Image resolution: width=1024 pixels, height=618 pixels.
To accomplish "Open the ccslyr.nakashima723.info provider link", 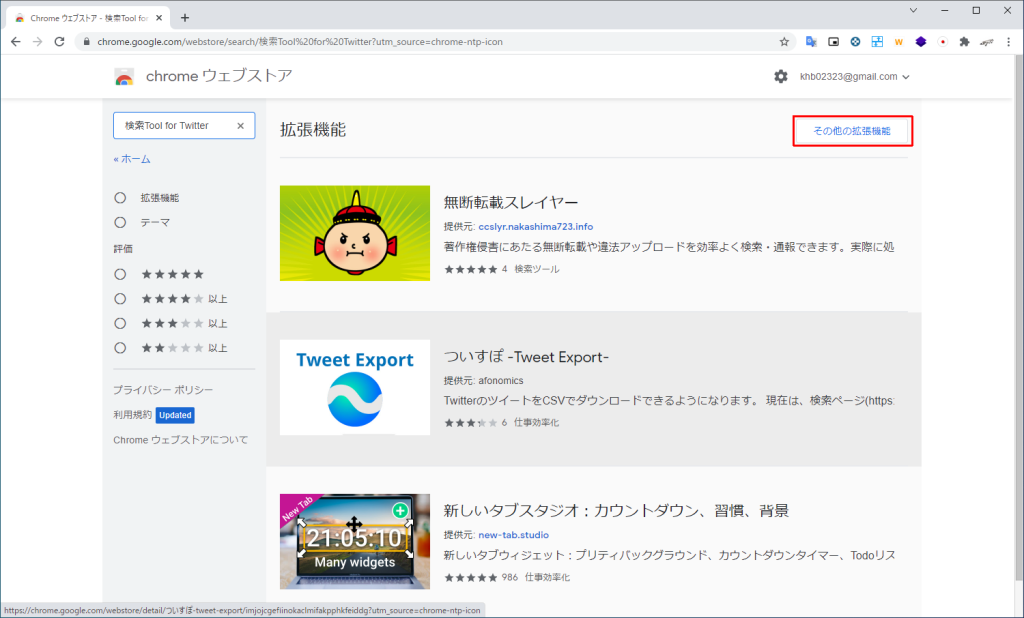I will click(x=536, y=227).
